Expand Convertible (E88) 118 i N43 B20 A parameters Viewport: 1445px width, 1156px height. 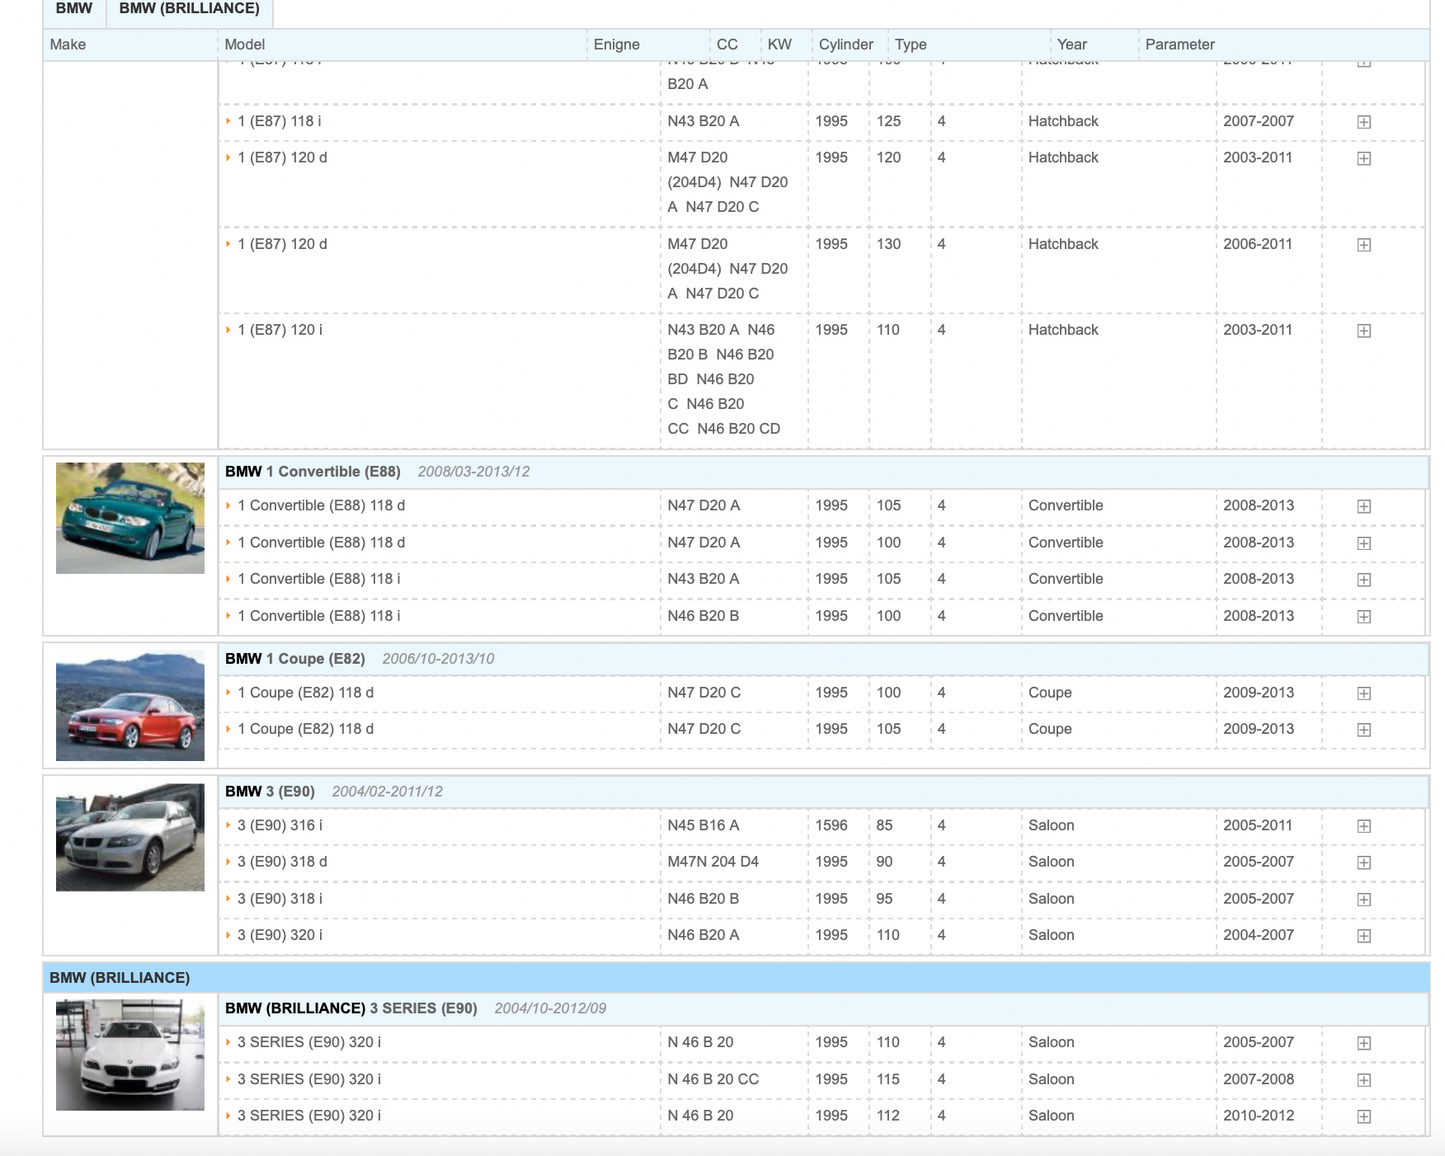(x=1363, y=580)
